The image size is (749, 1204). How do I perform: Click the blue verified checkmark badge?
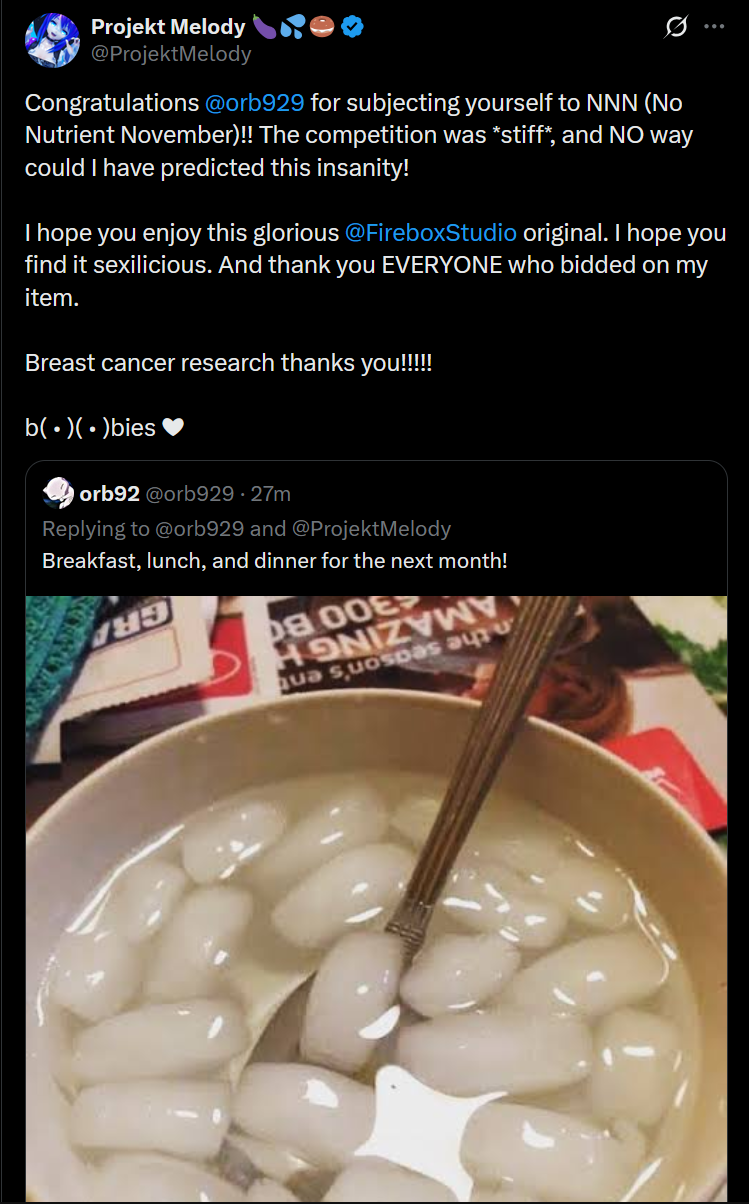pos(352,27)
